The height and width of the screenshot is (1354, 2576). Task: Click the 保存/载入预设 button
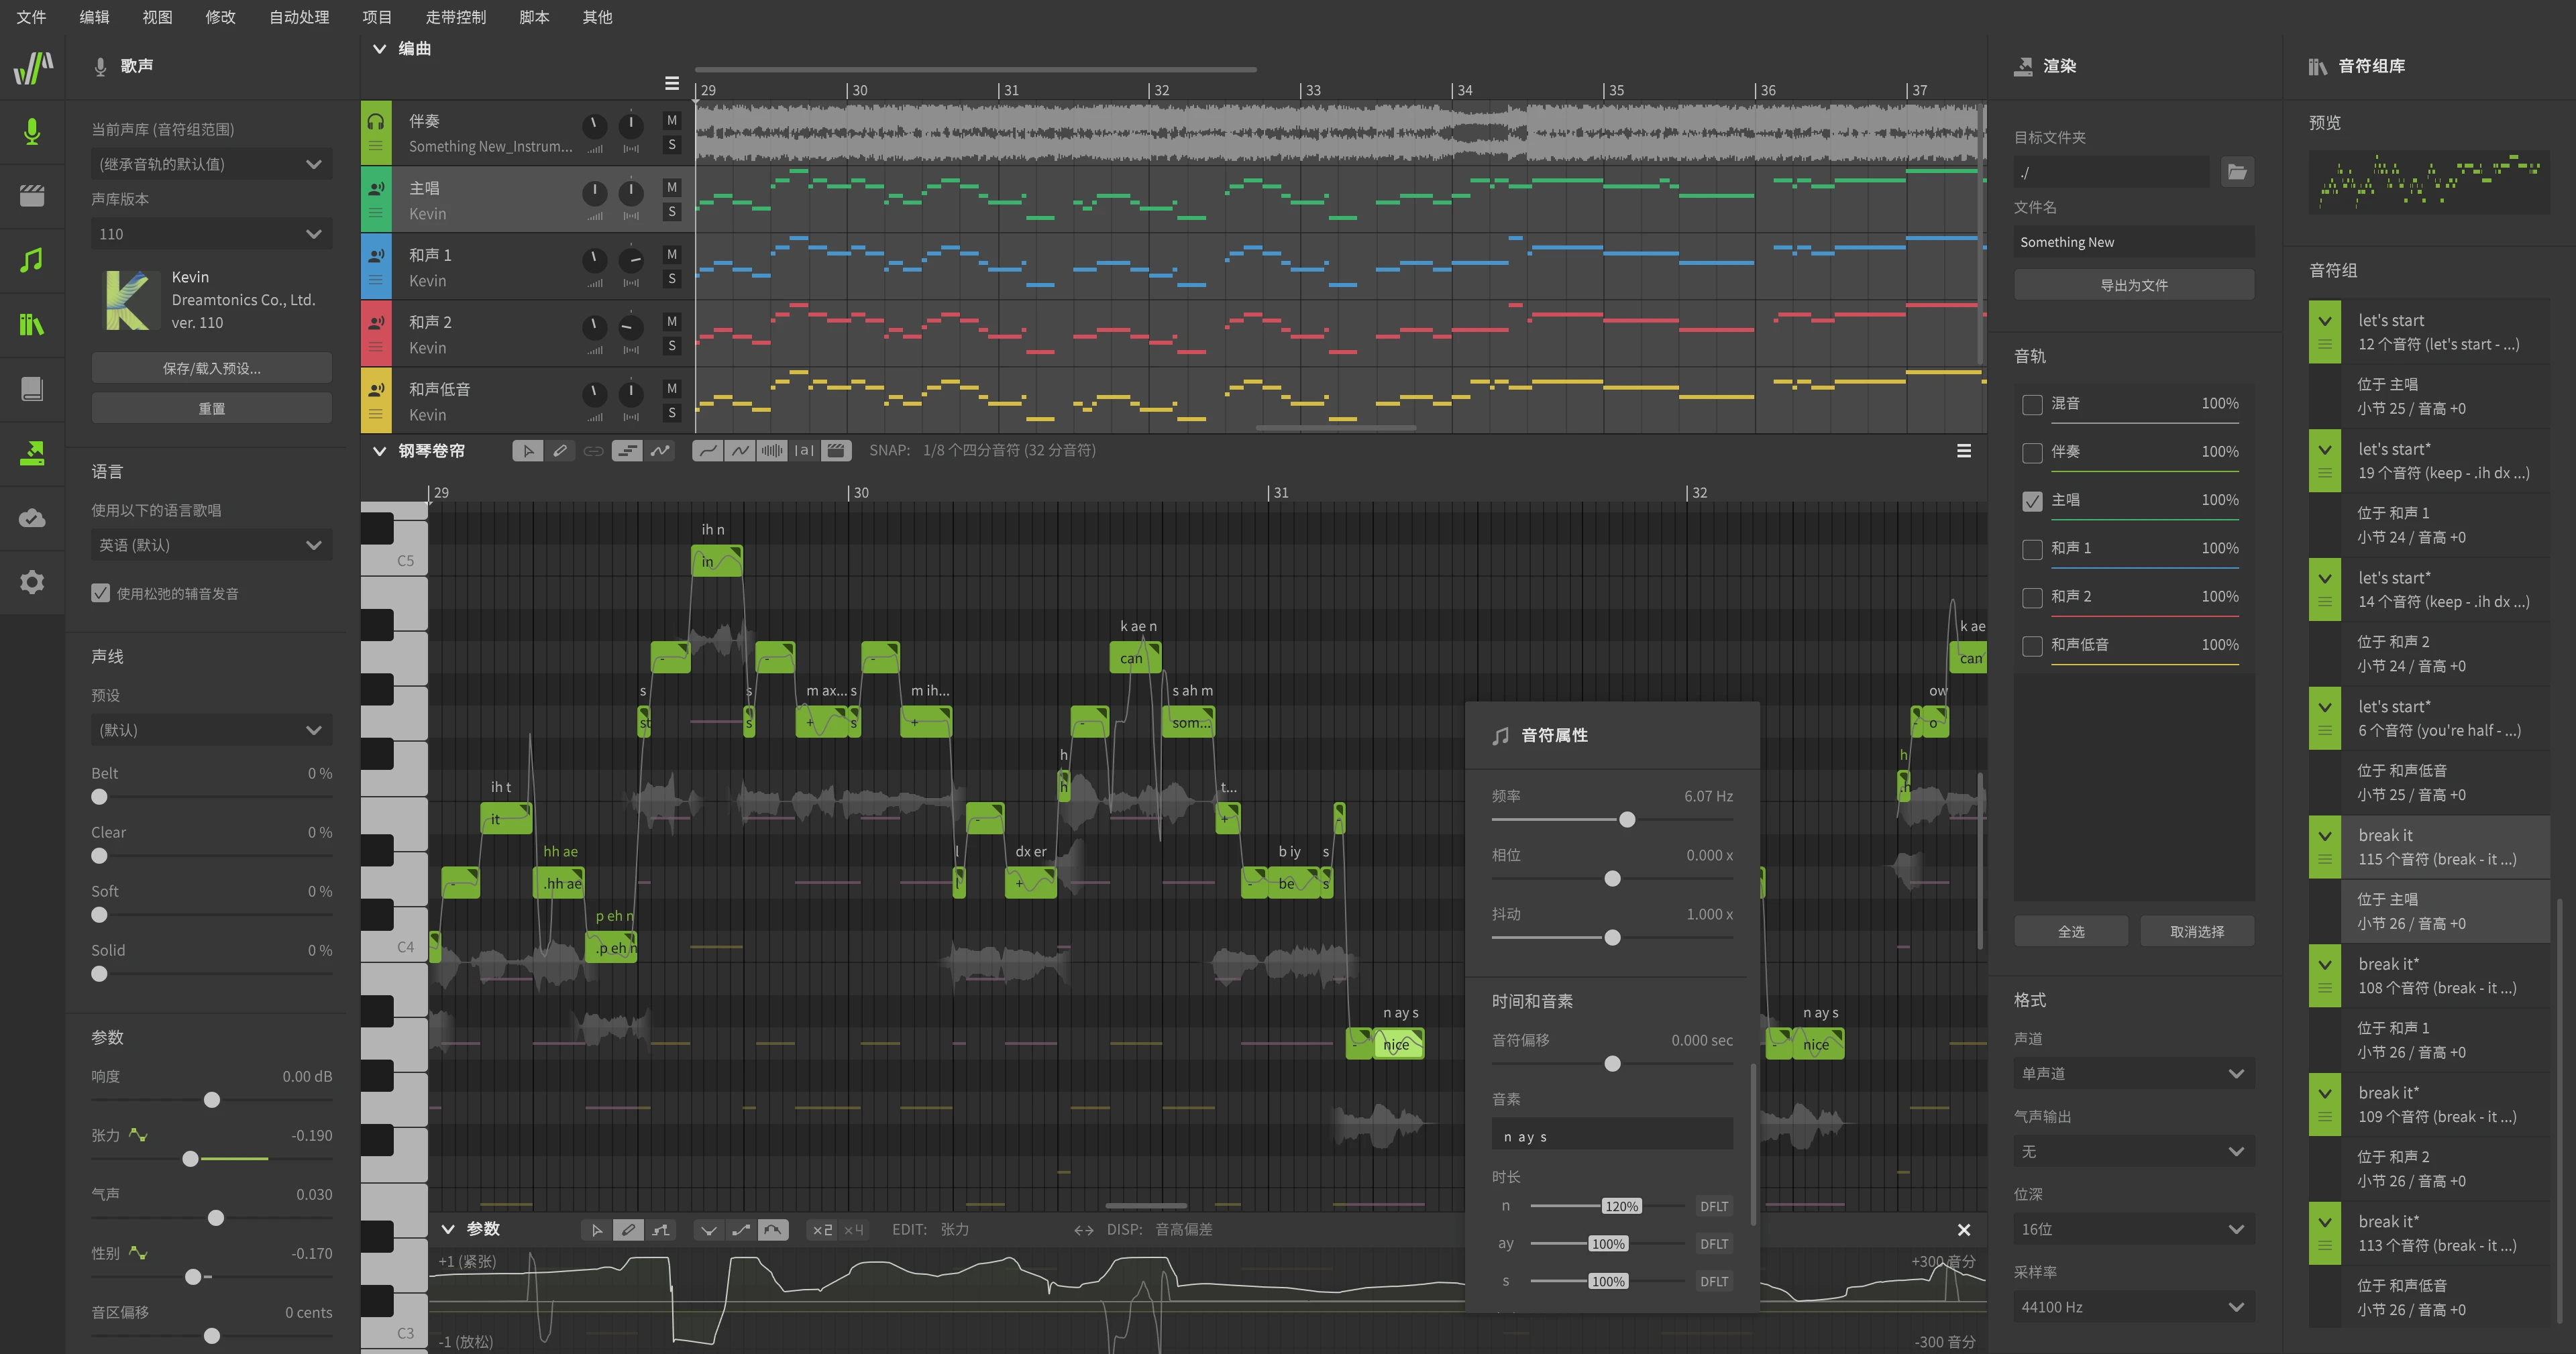point(211,368)
